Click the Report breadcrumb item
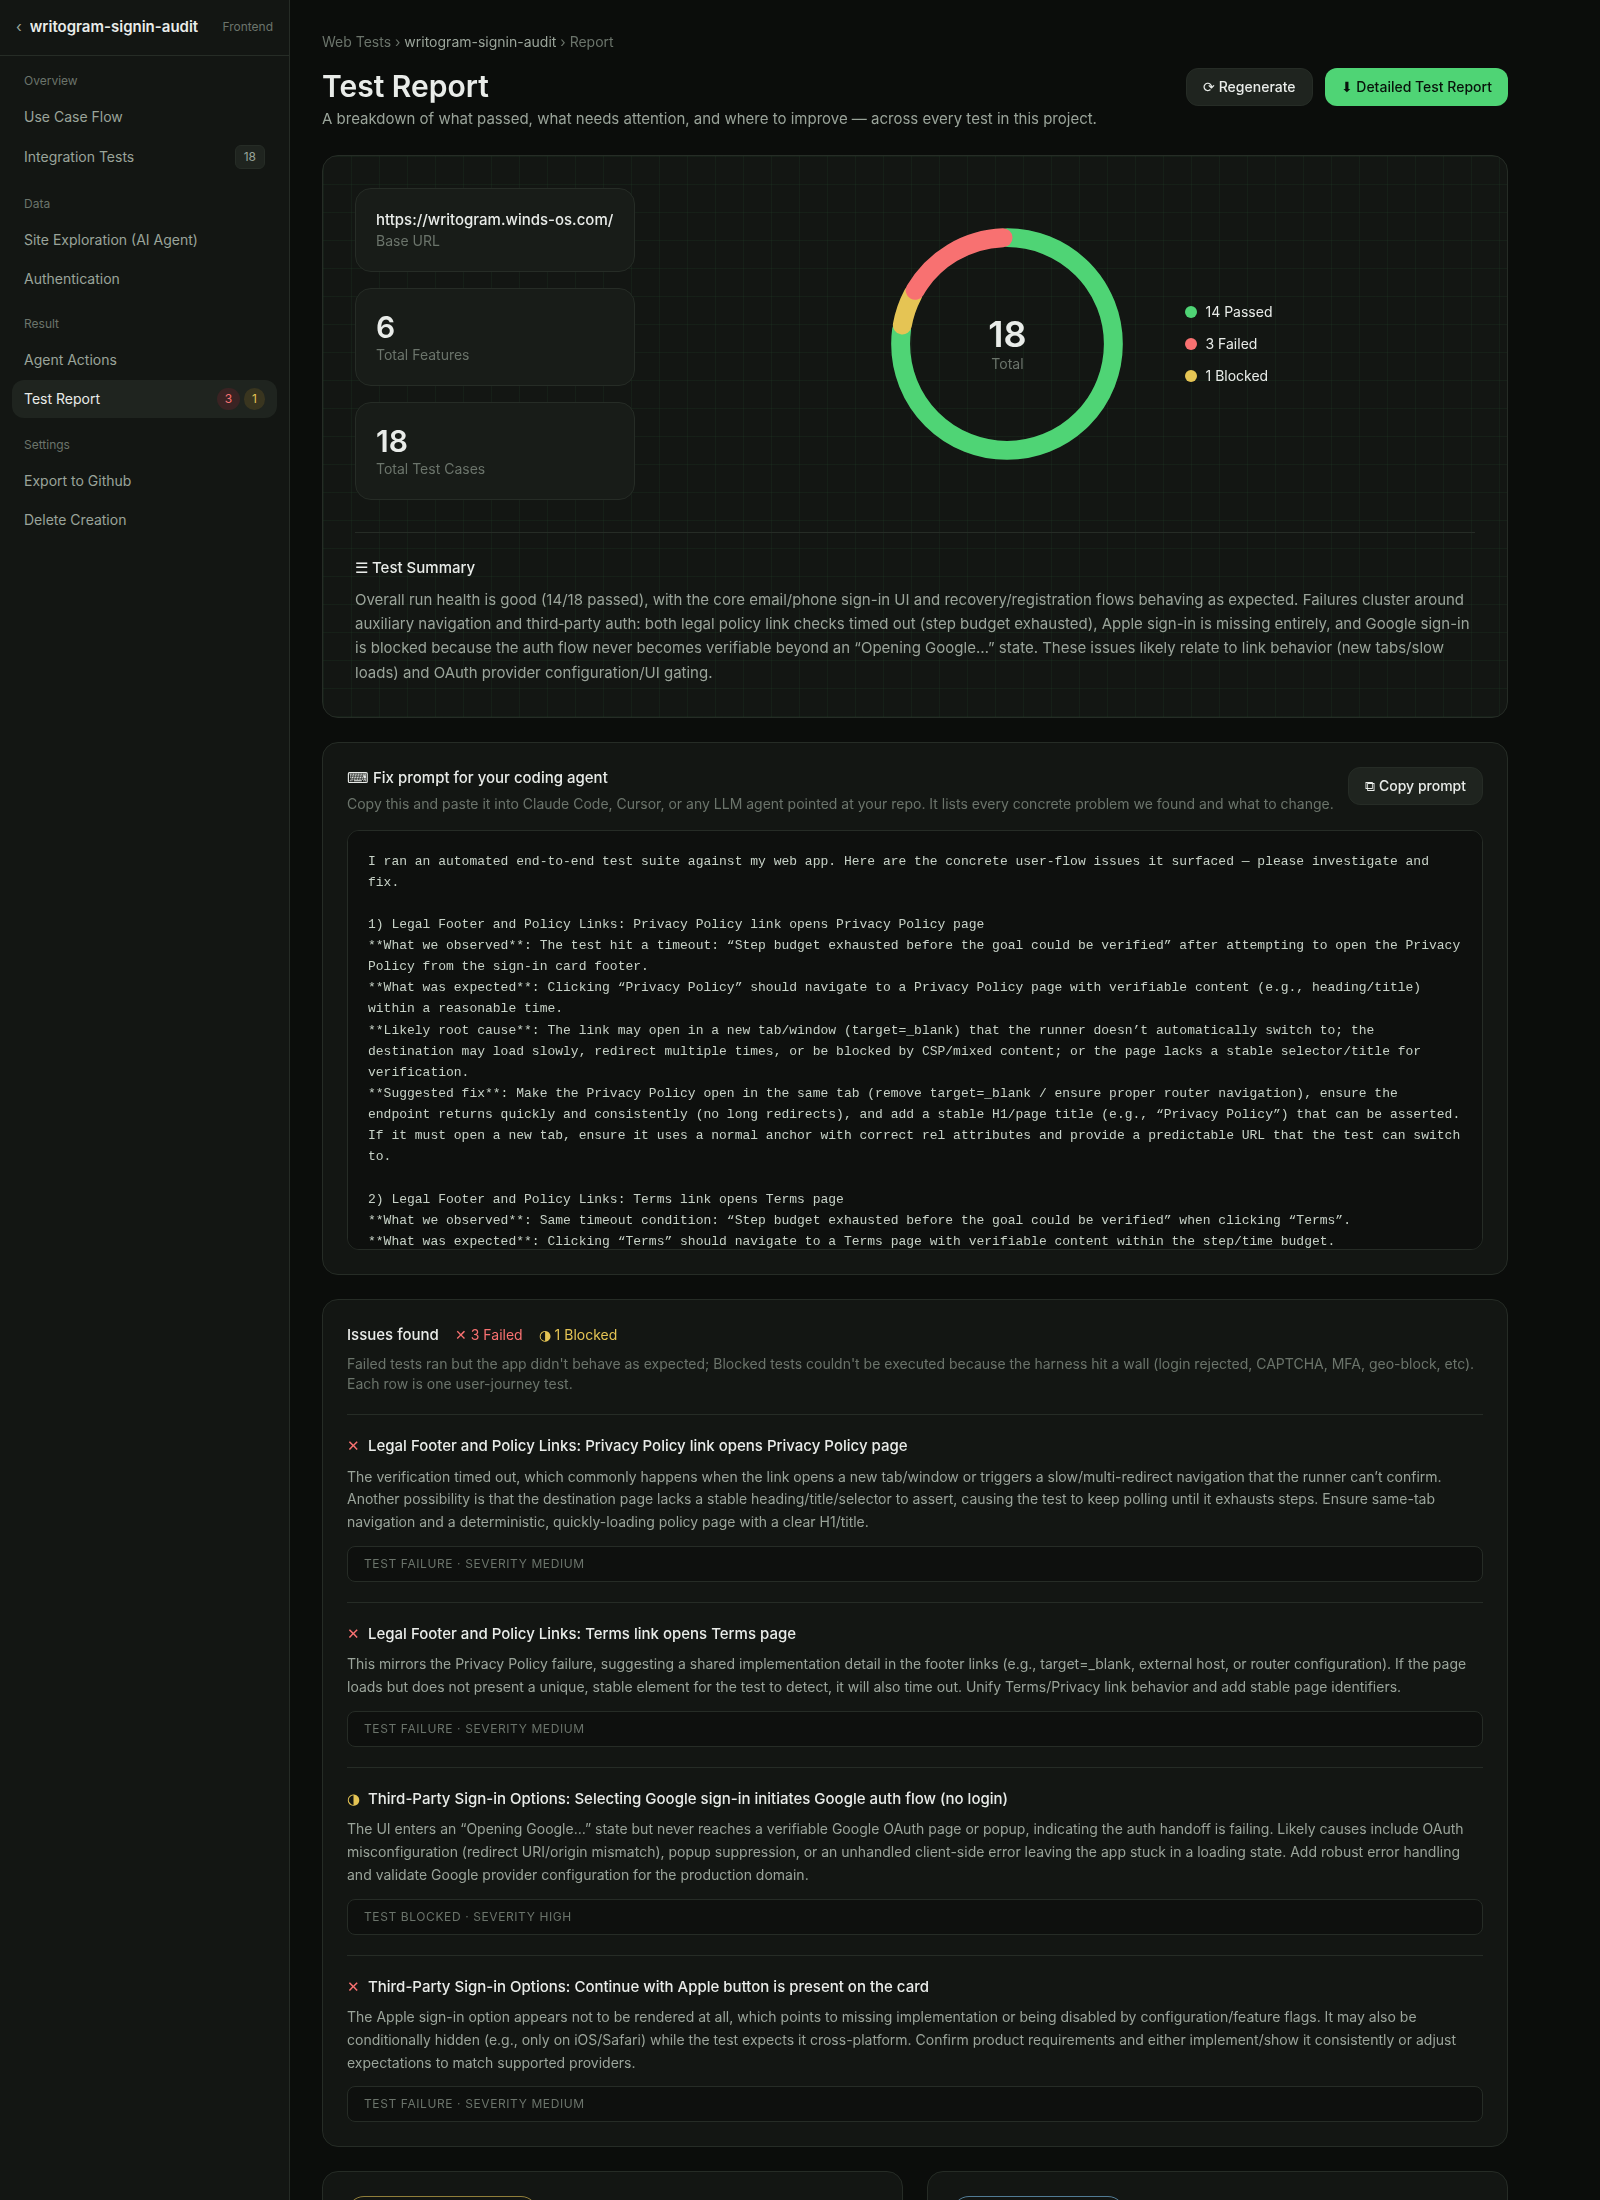Image resolution: width=1600 pixels, height=2200 pixels. 591,42
